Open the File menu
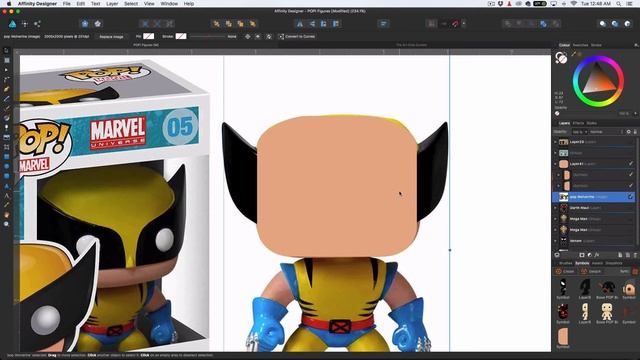640x360 pixels. [67, 4]
